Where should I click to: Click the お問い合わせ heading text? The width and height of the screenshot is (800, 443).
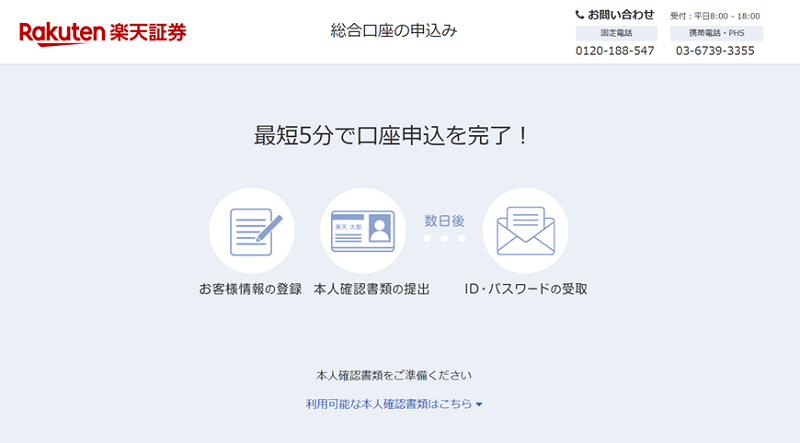620,15
